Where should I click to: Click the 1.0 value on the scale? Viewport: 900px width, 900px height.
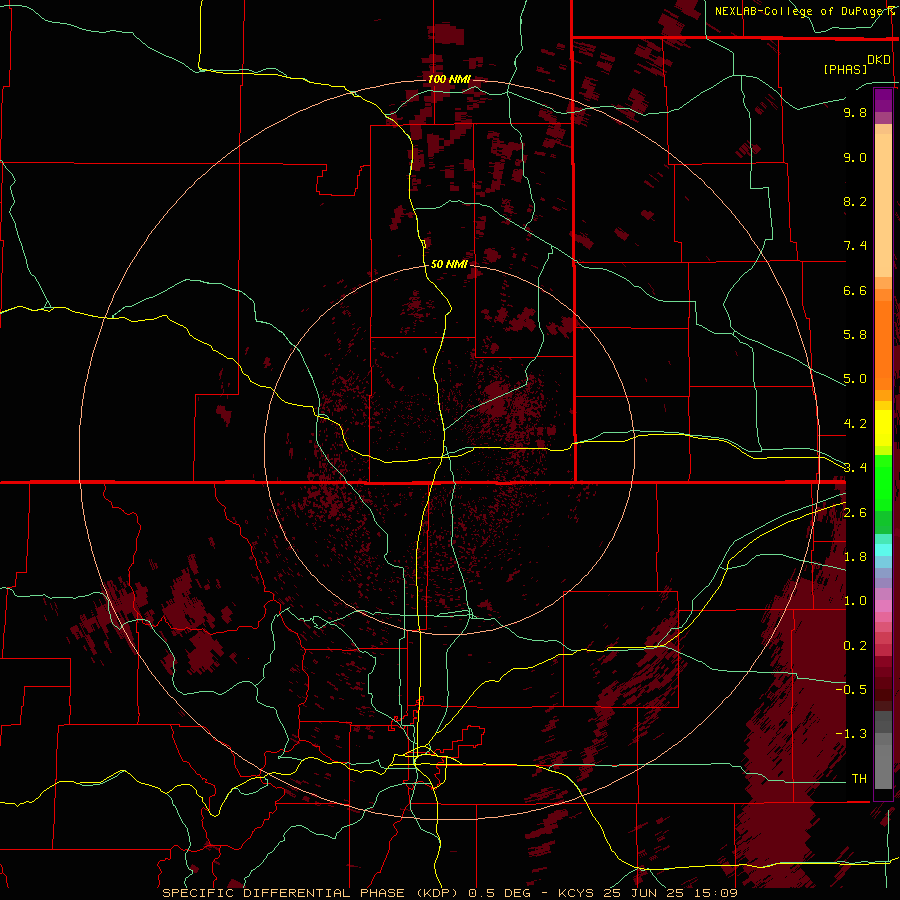[855, 601]
